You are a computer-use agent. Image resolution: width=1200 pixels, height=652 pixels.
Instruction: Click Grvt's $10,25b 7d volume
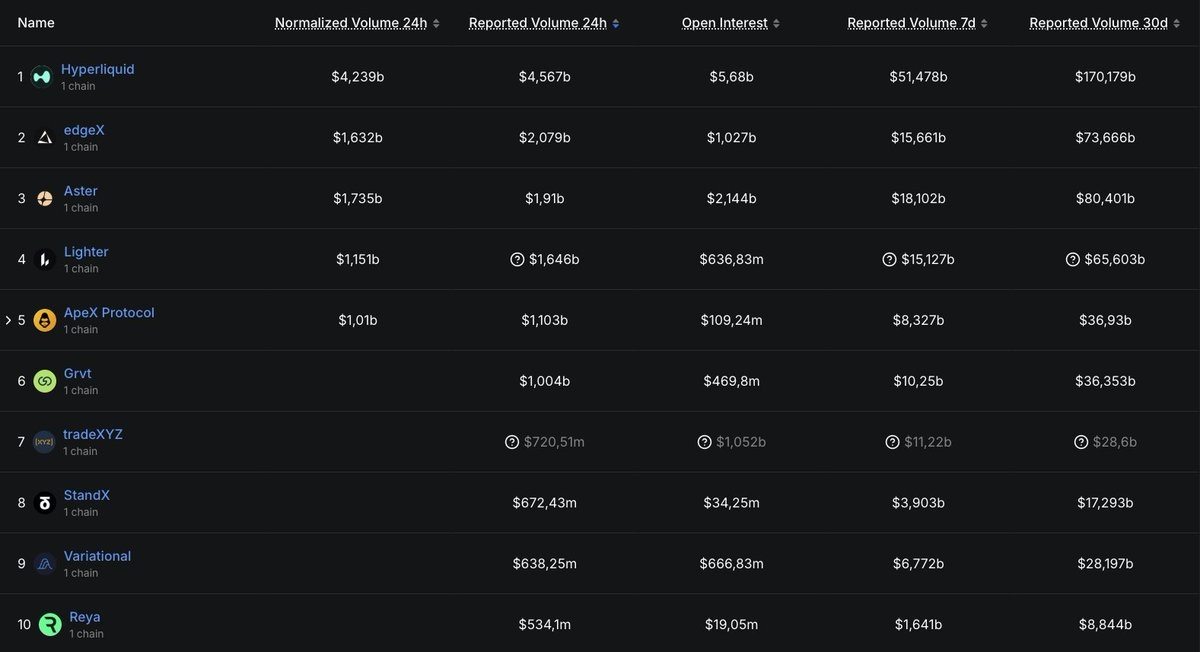918,381
